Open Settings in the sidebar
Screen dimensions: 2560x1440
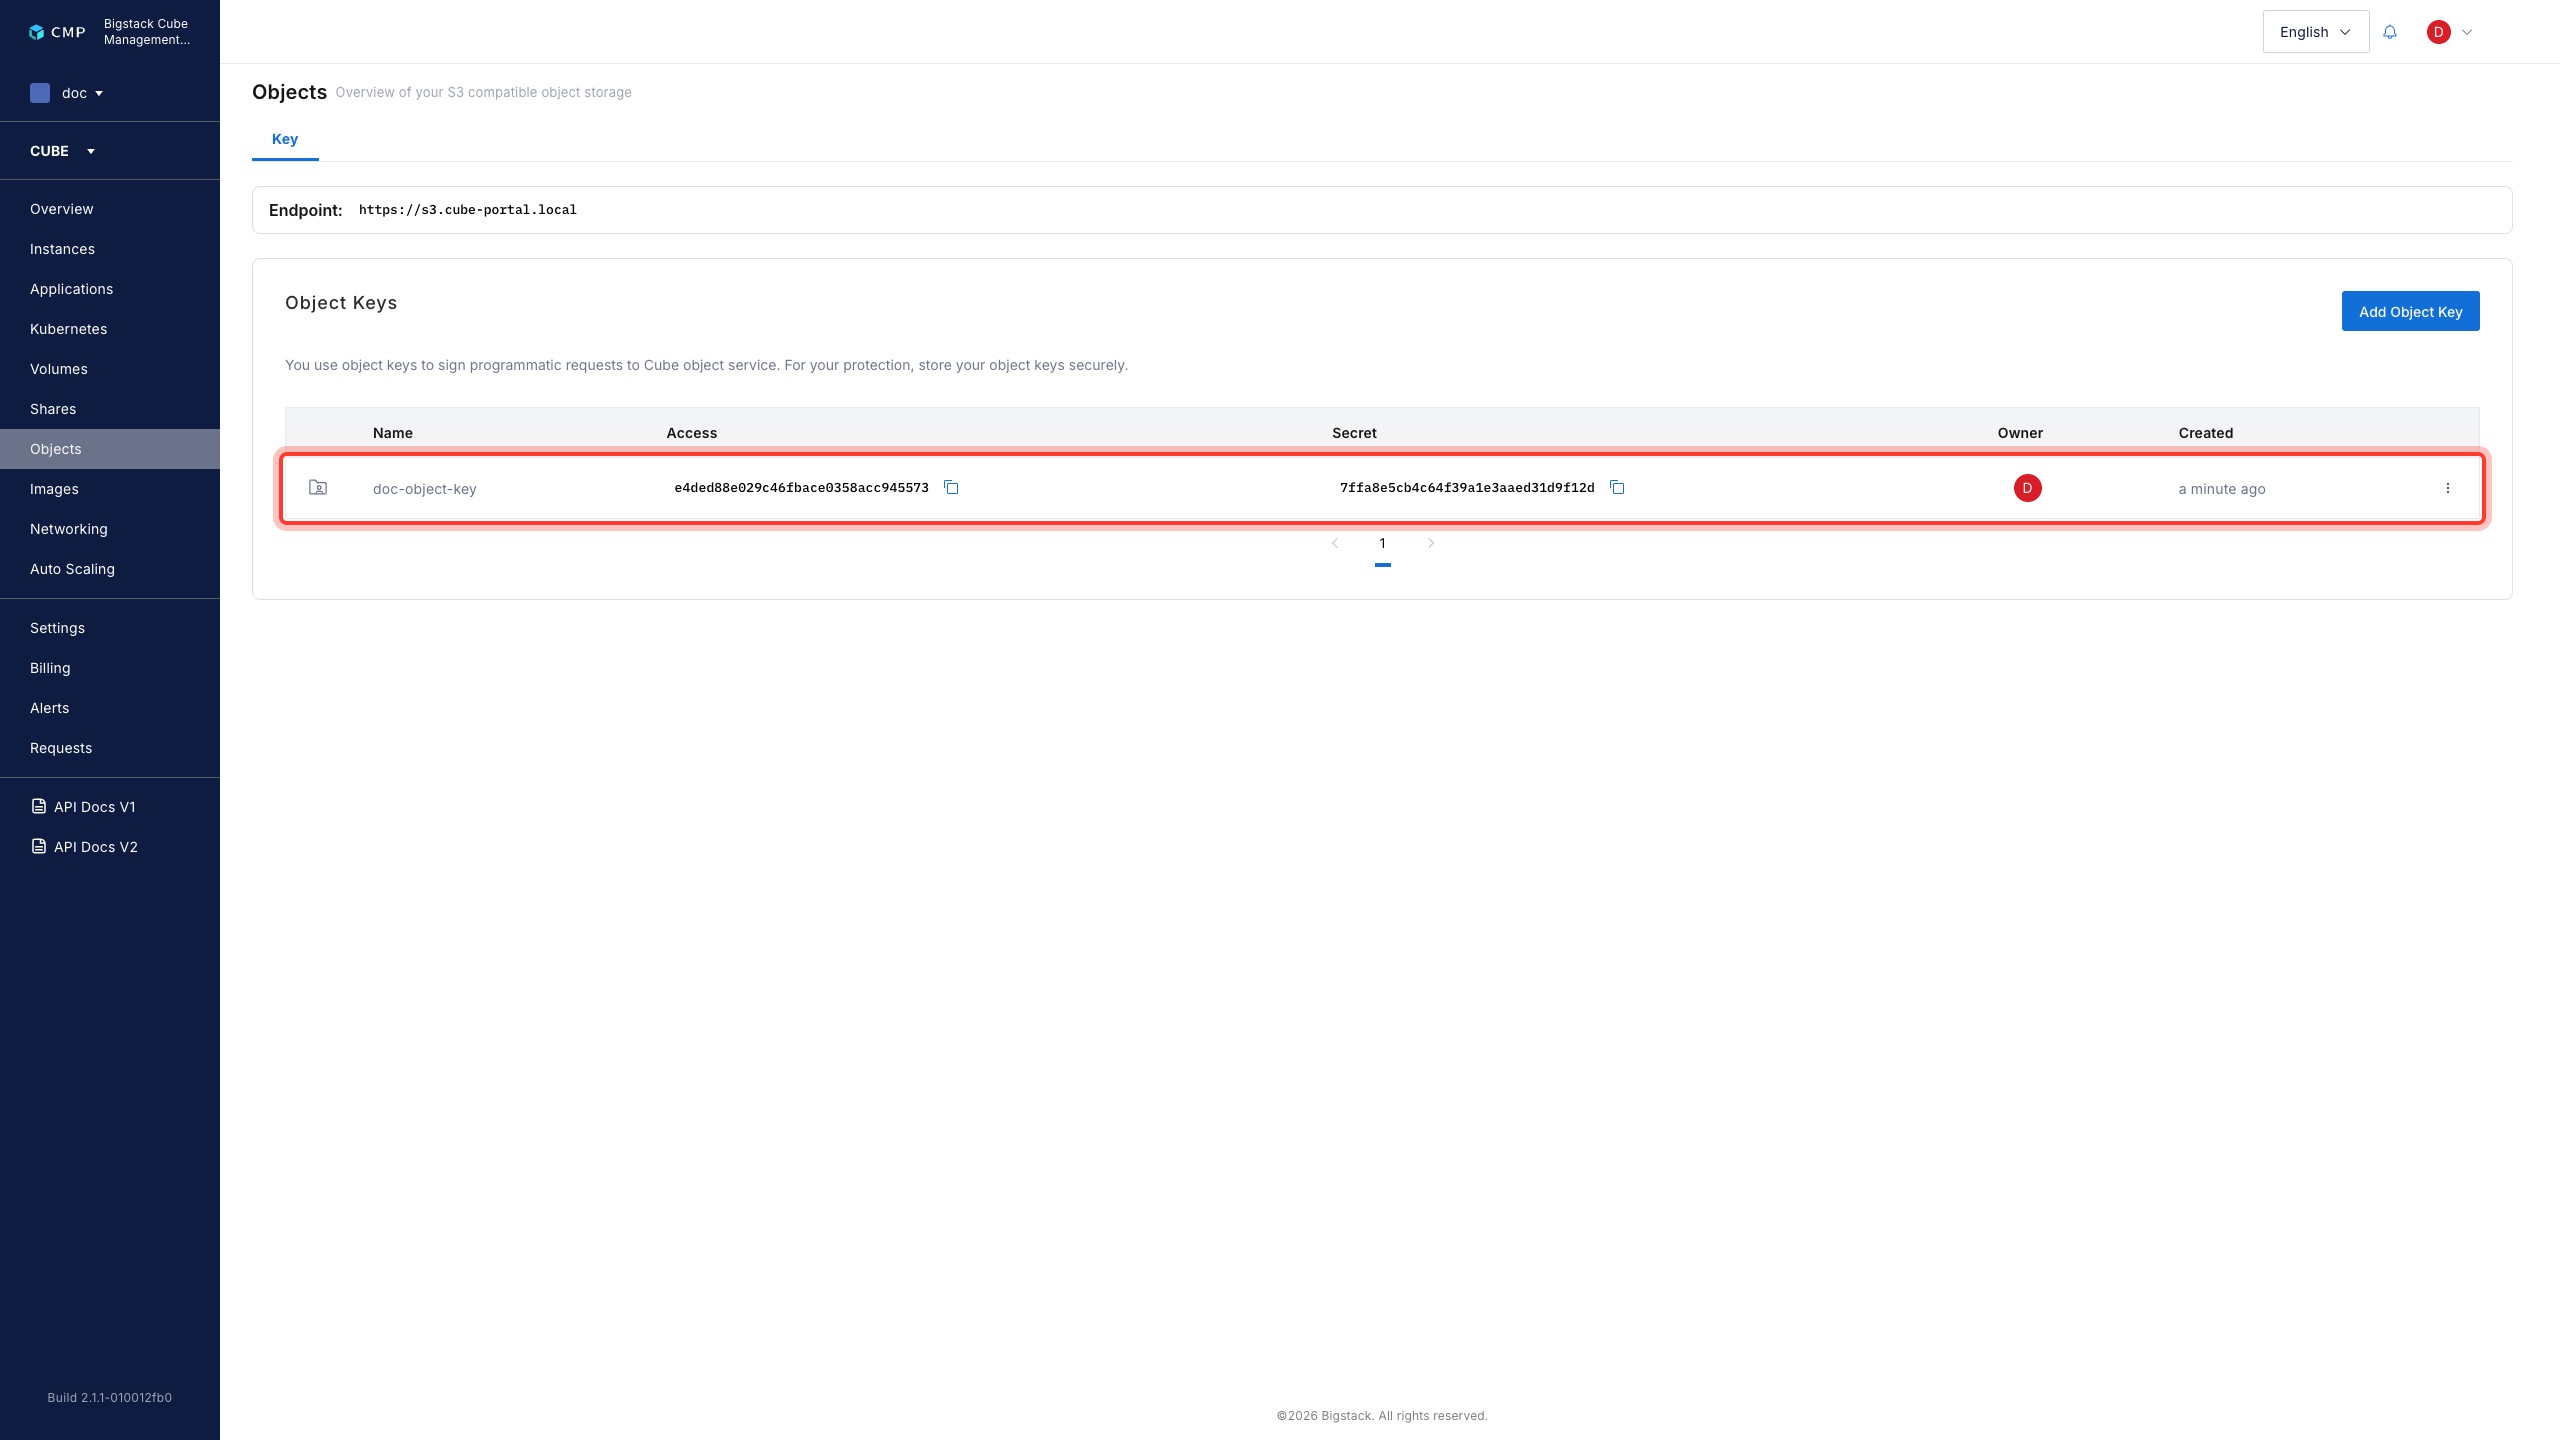(110, 628)
